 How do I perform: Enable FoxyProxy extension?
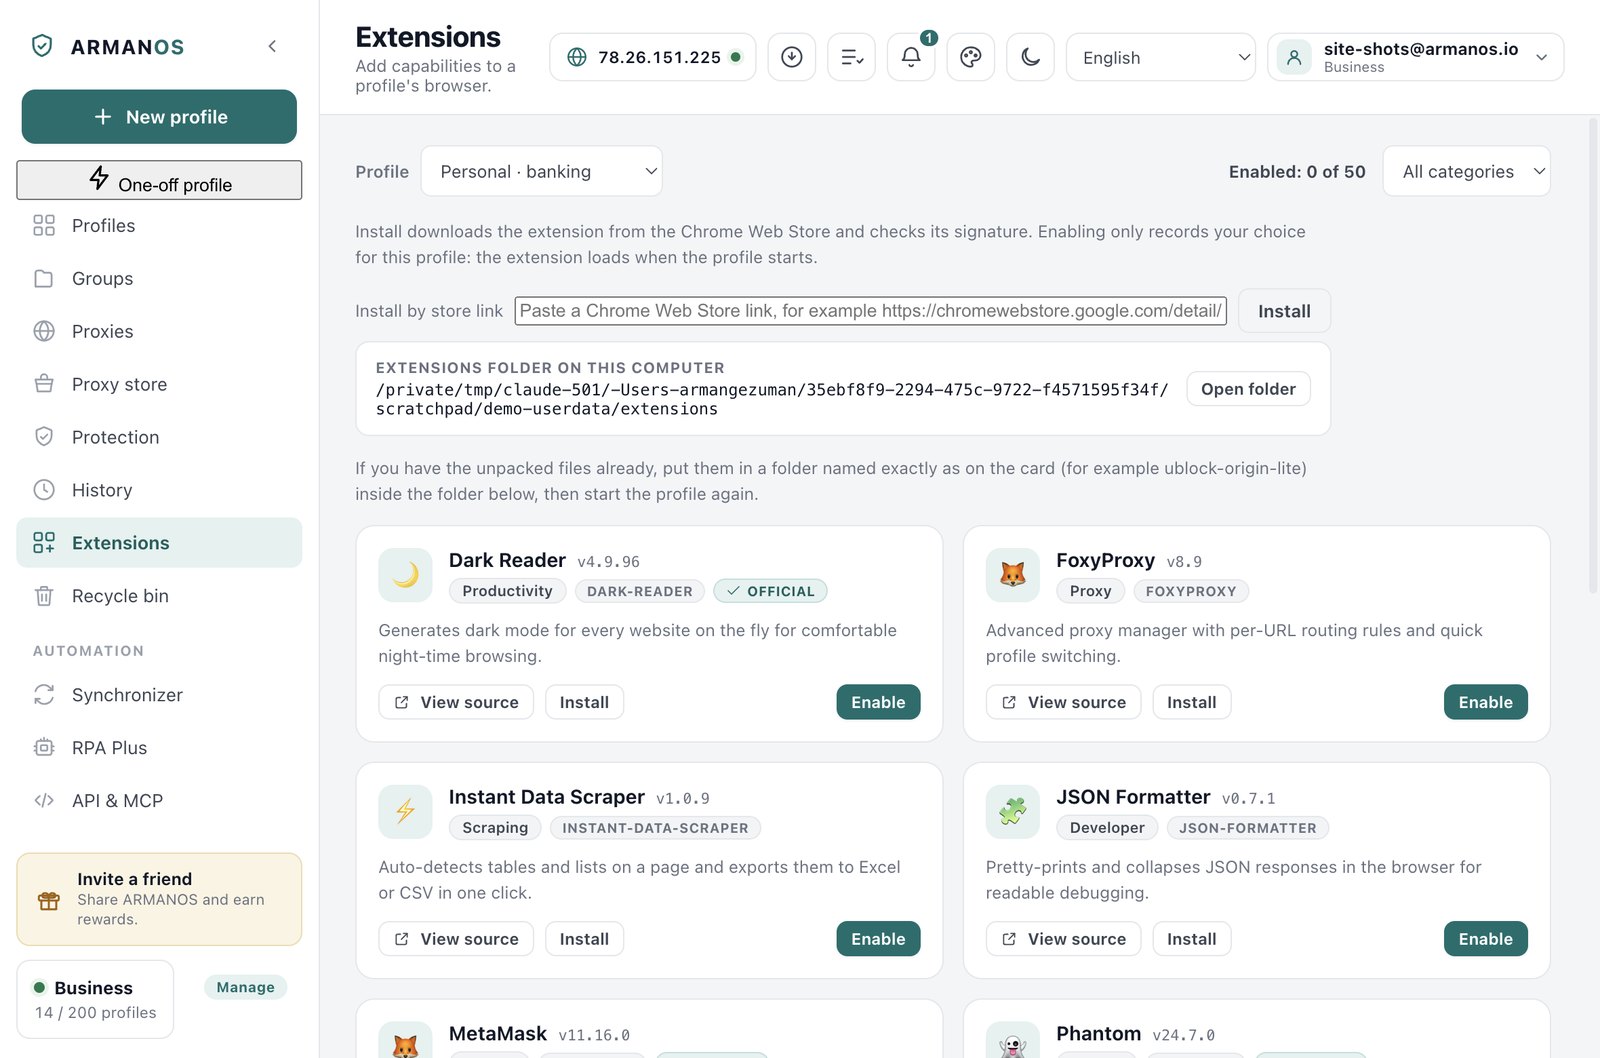tap(1486, 702)
